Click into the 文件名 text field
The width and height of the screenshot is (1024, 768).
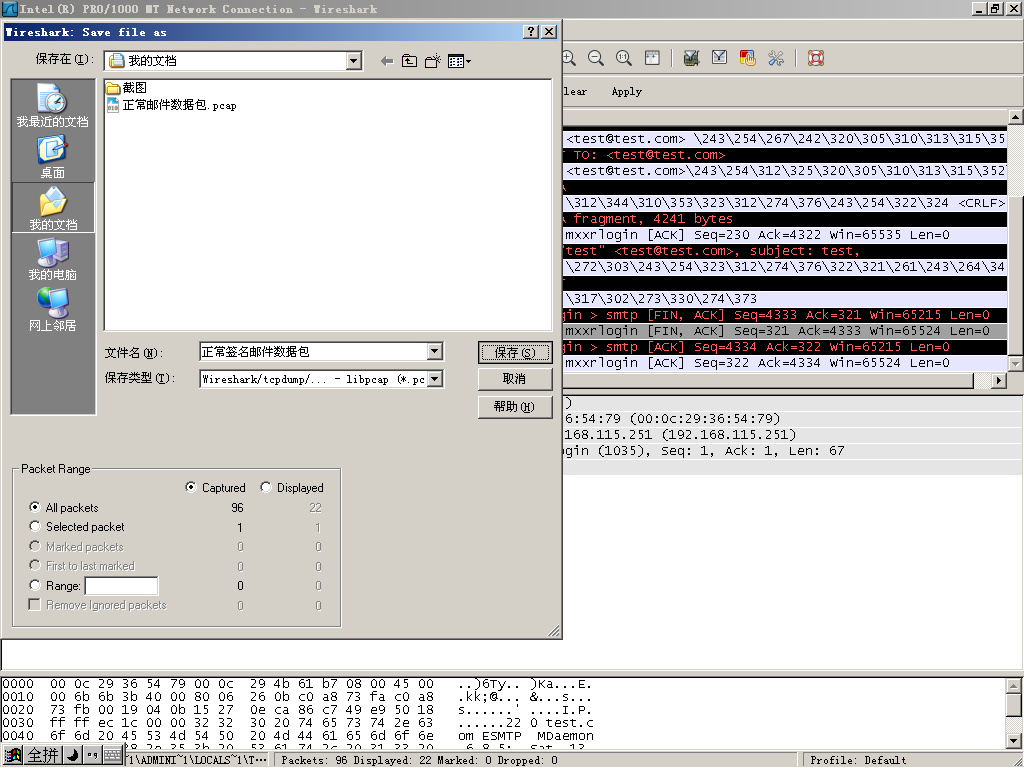(313, 351)
